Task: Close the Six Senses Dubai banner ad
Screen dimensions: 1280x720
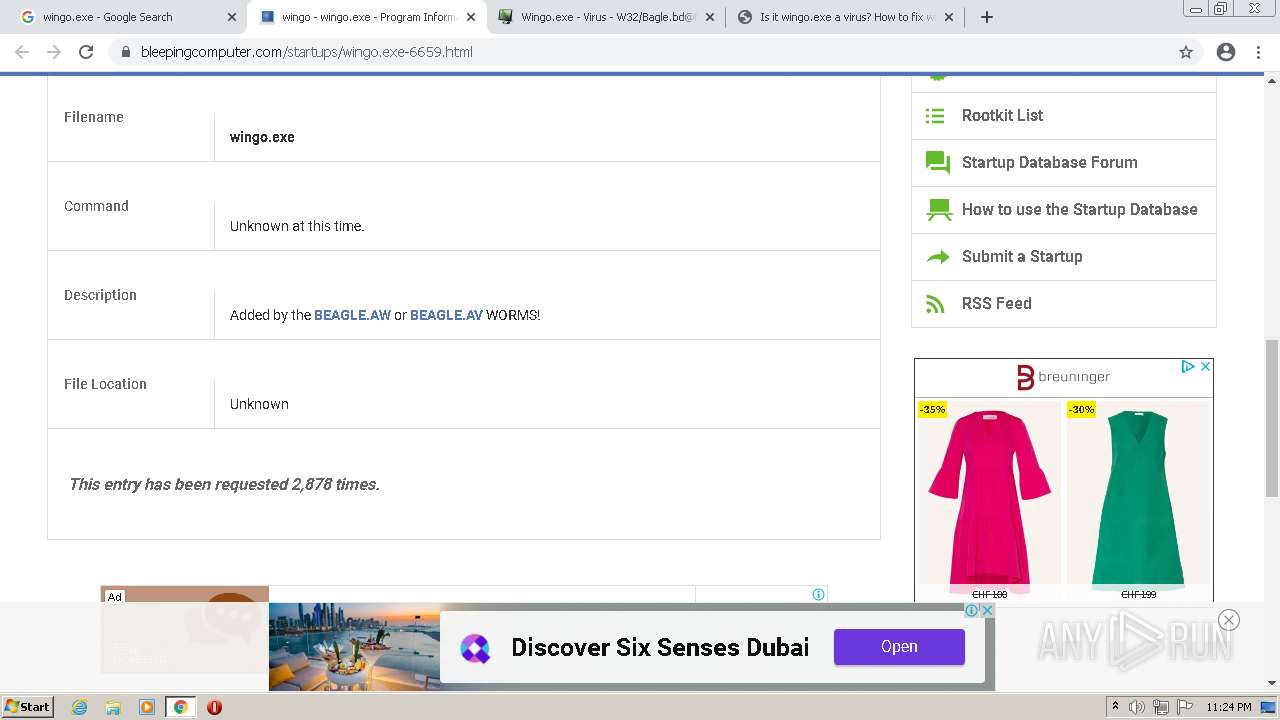Action: tap(987, 610)
